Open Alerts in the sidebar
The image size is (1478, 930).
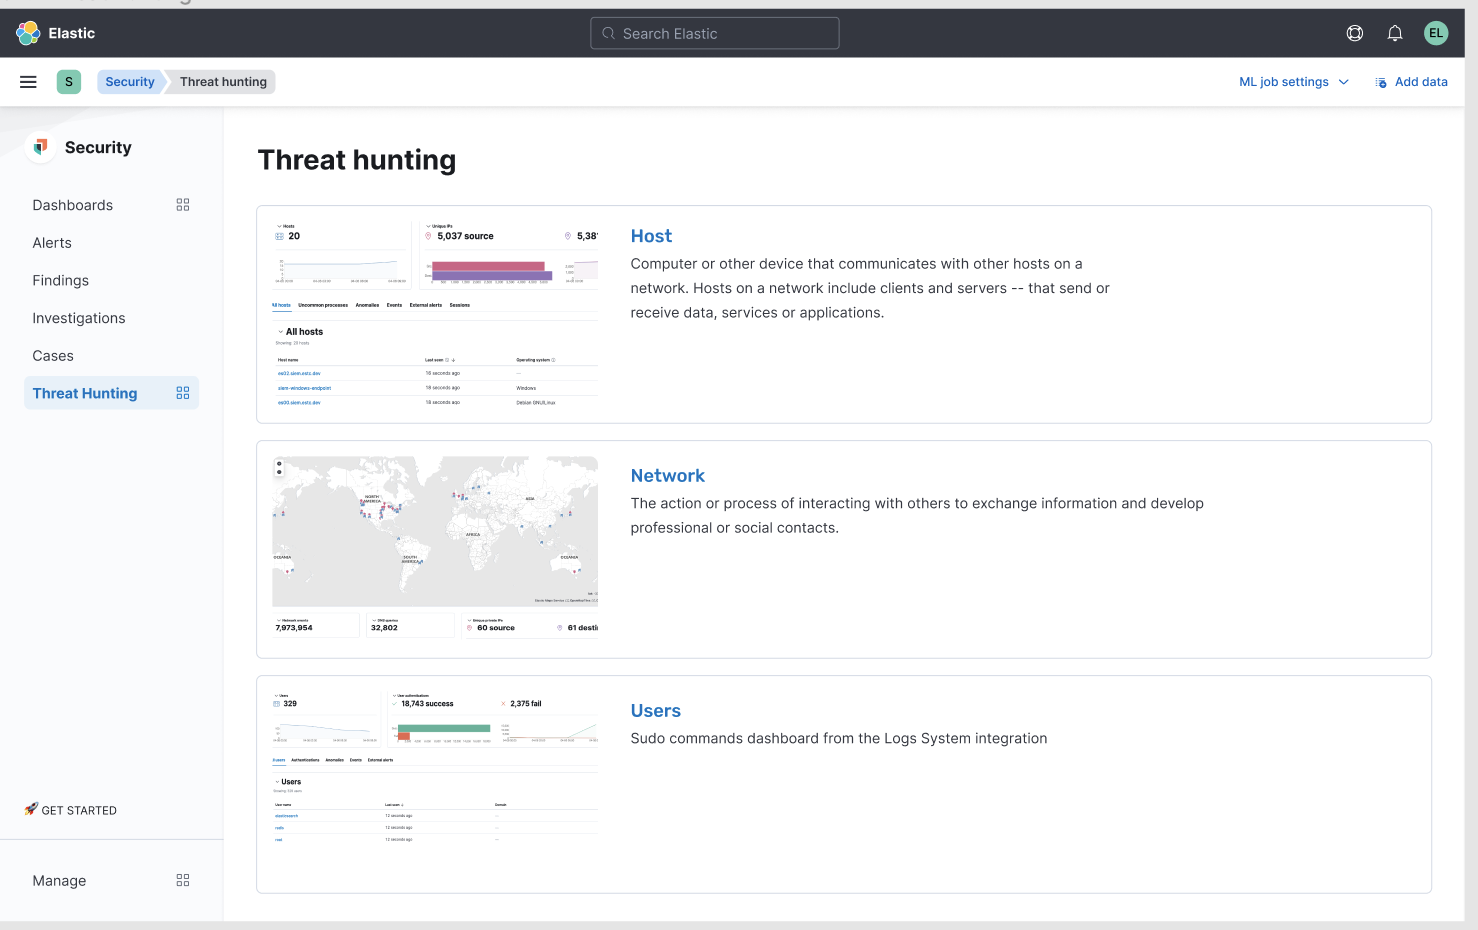click(x=52, y=243)
